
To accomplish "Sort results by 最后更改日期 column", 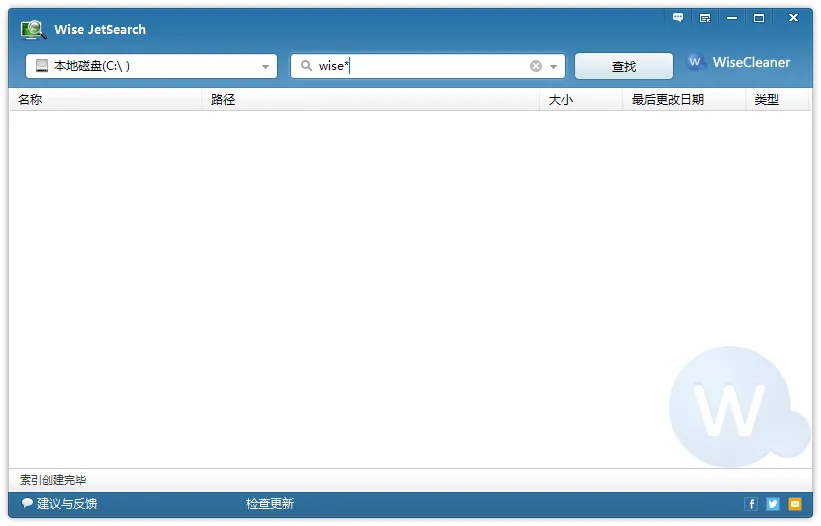I will (684, 99).
